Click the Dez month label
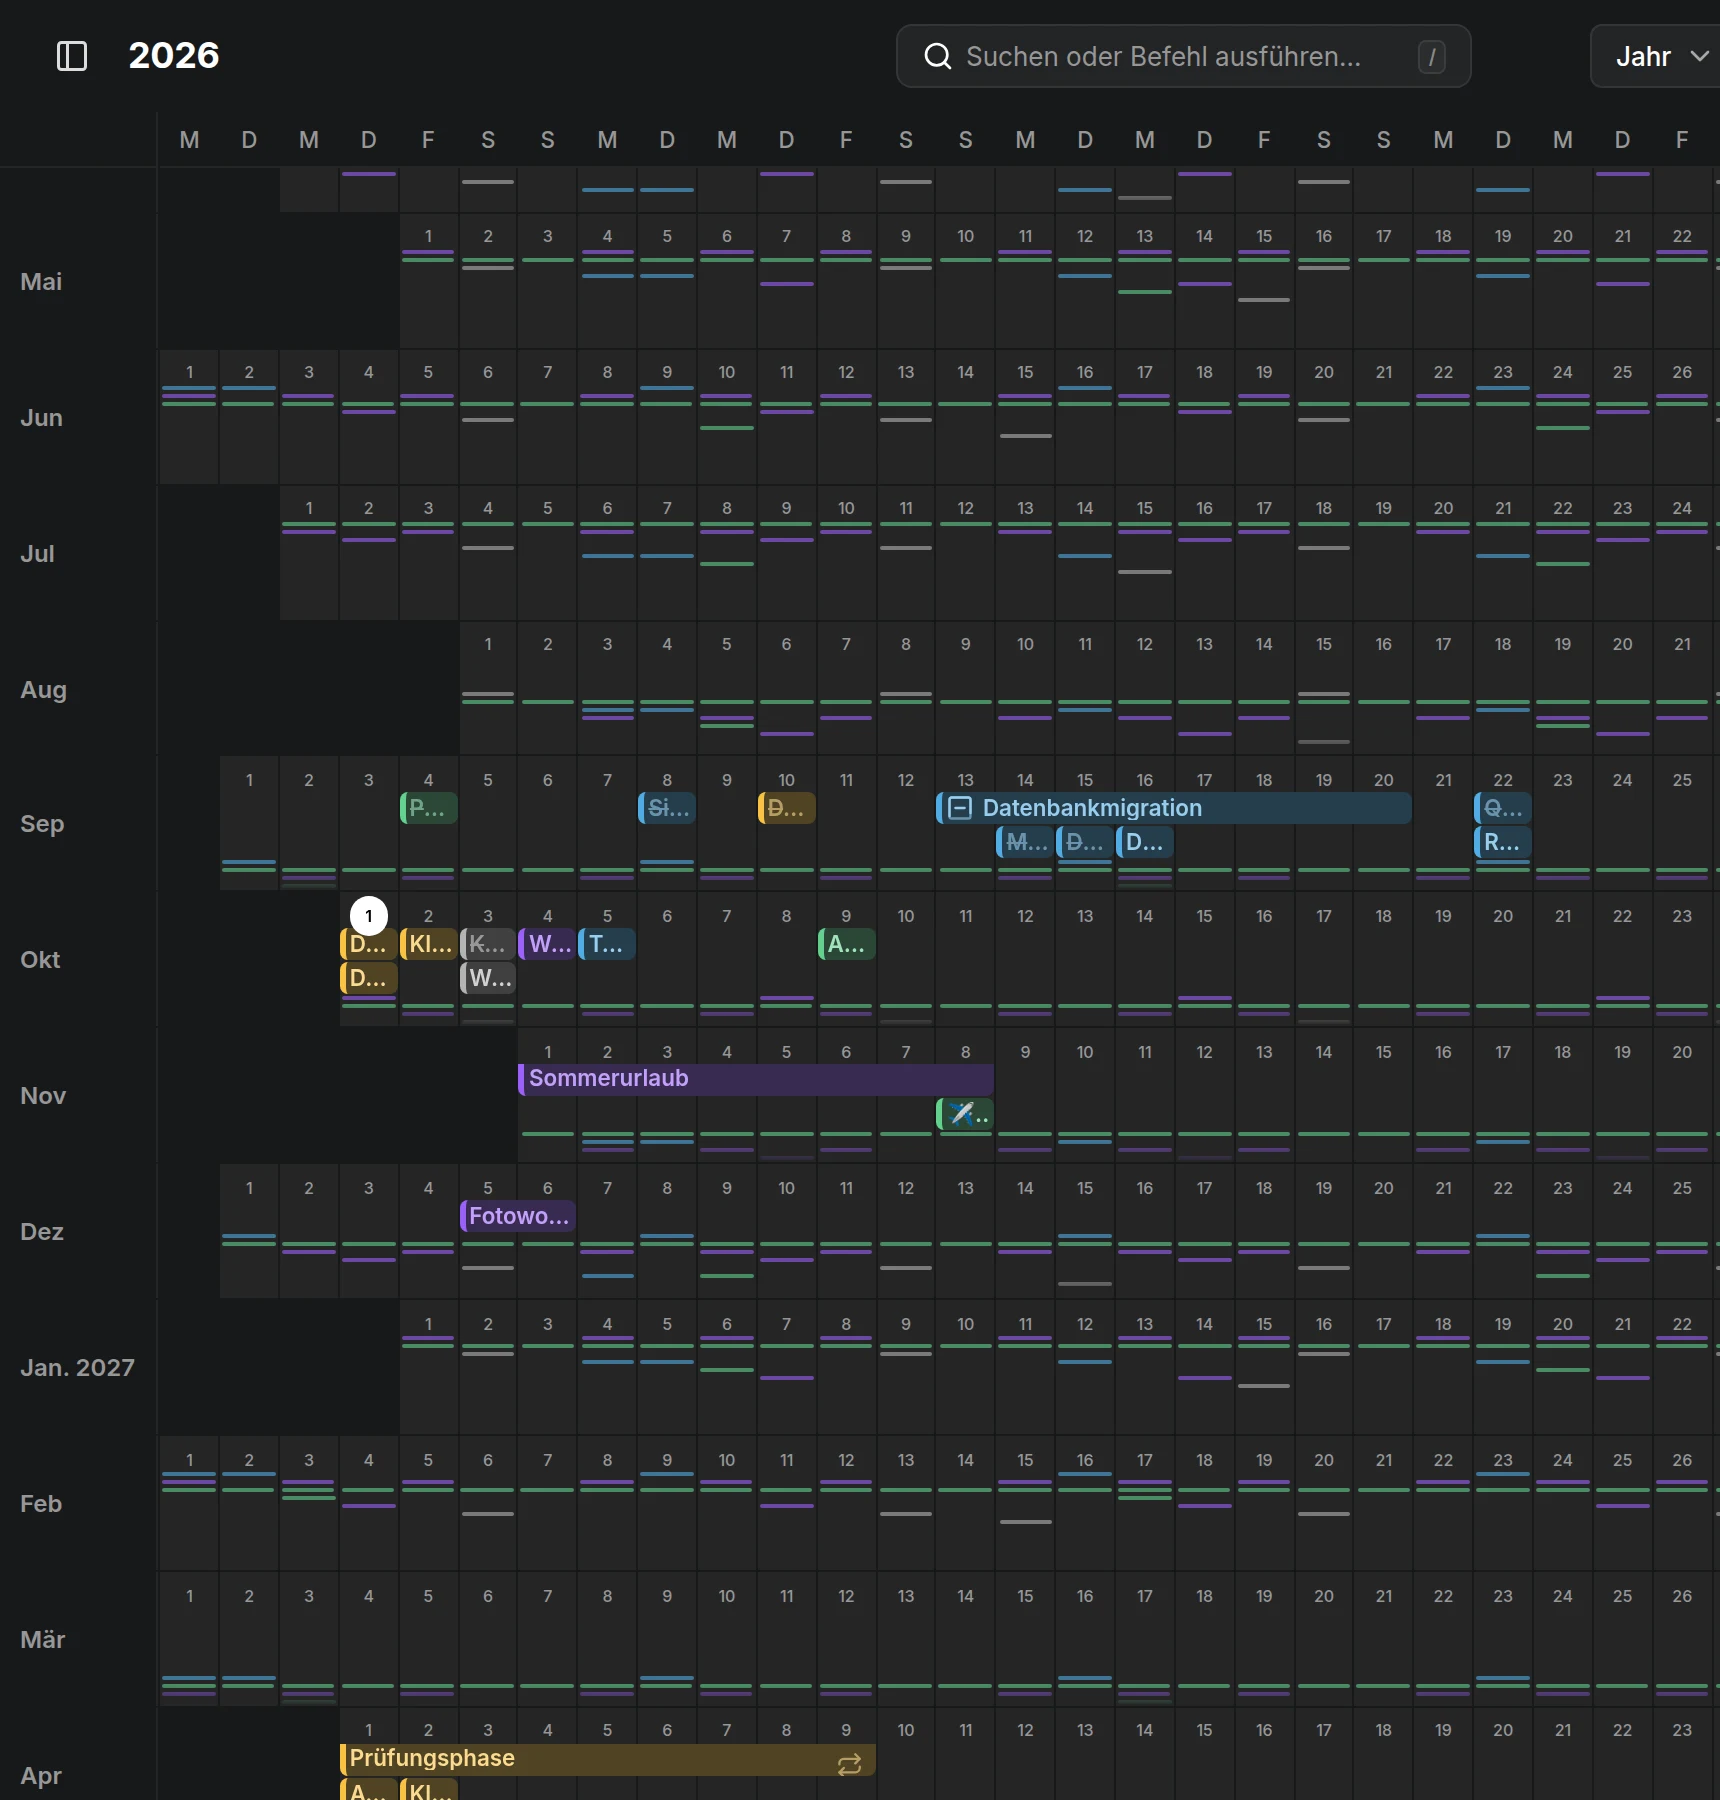 (42, 1232)
